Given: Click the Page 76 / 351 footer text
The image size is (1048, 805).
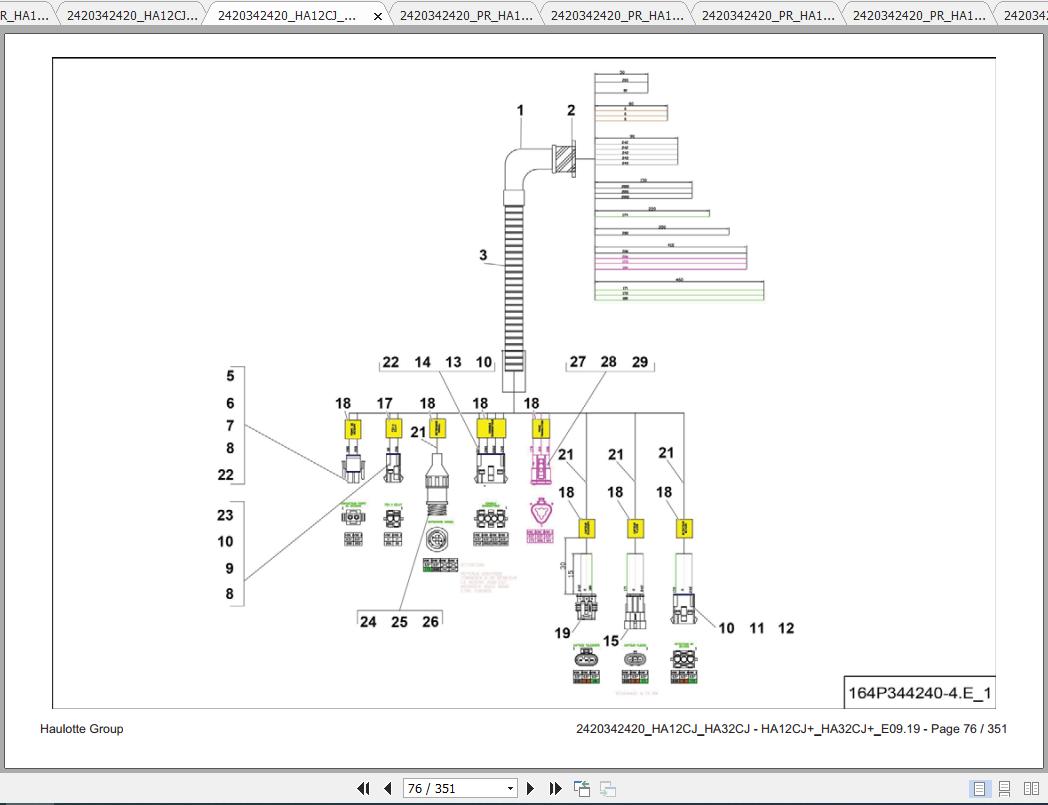Looking at the screenshot, I should point(968,729).
